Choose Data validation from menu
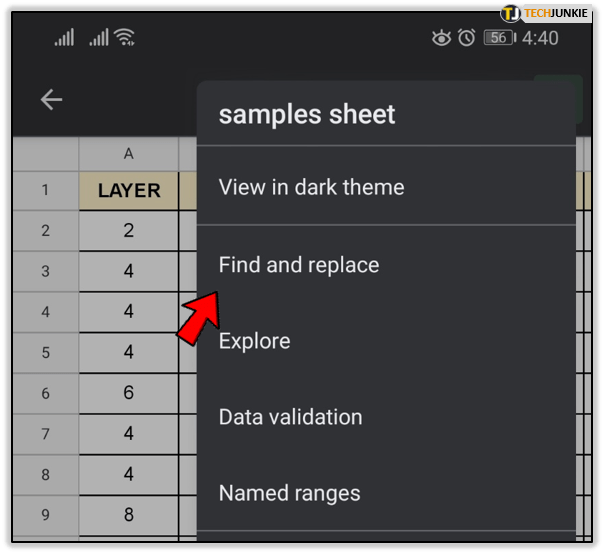Image resolution: width=604 pixels, height=554 pixels. [290, 417]
